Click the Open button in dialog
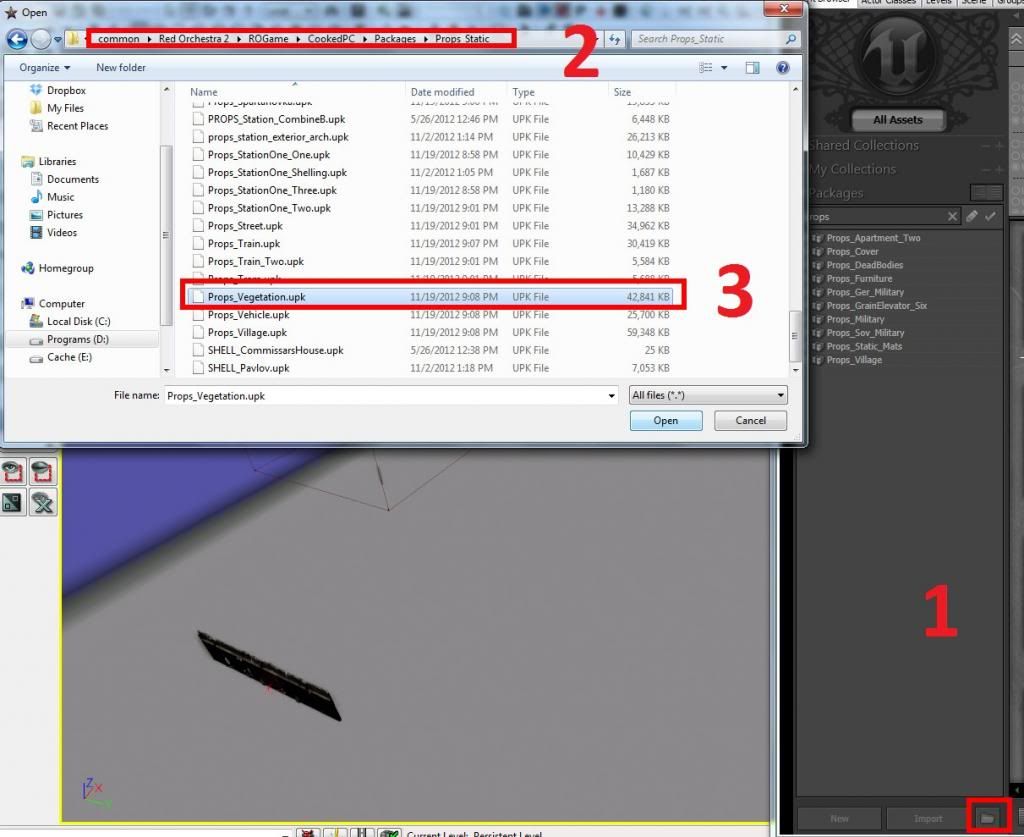The image size is (1024, 837). [665, 421]
